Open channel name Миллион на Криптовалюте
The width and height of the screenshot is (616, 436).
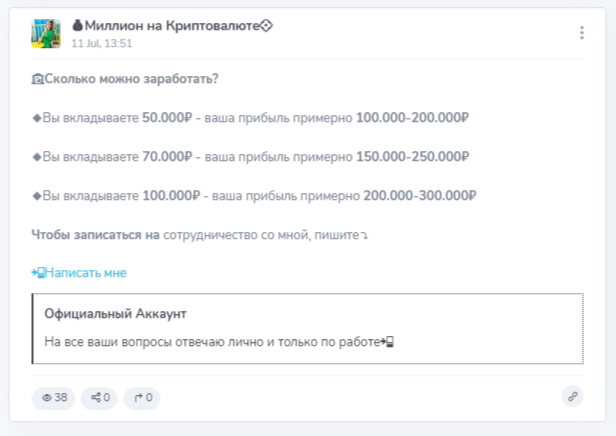click(172, 26)
